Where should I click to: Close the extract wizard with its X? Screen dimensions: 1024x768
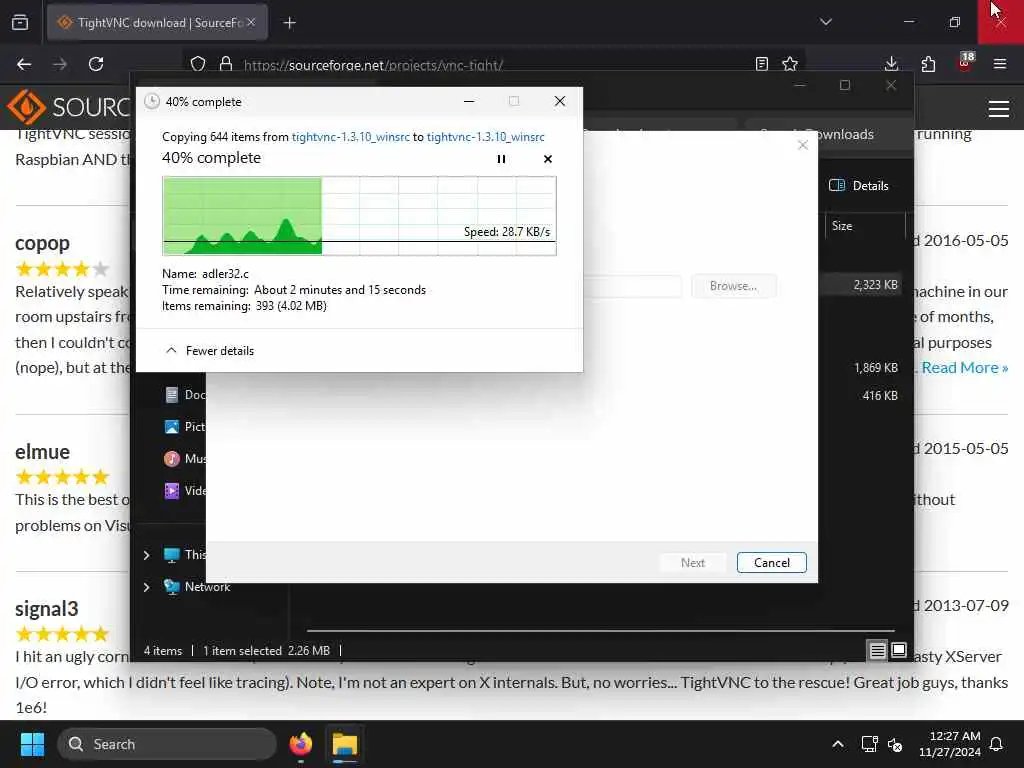coord(803,145)
